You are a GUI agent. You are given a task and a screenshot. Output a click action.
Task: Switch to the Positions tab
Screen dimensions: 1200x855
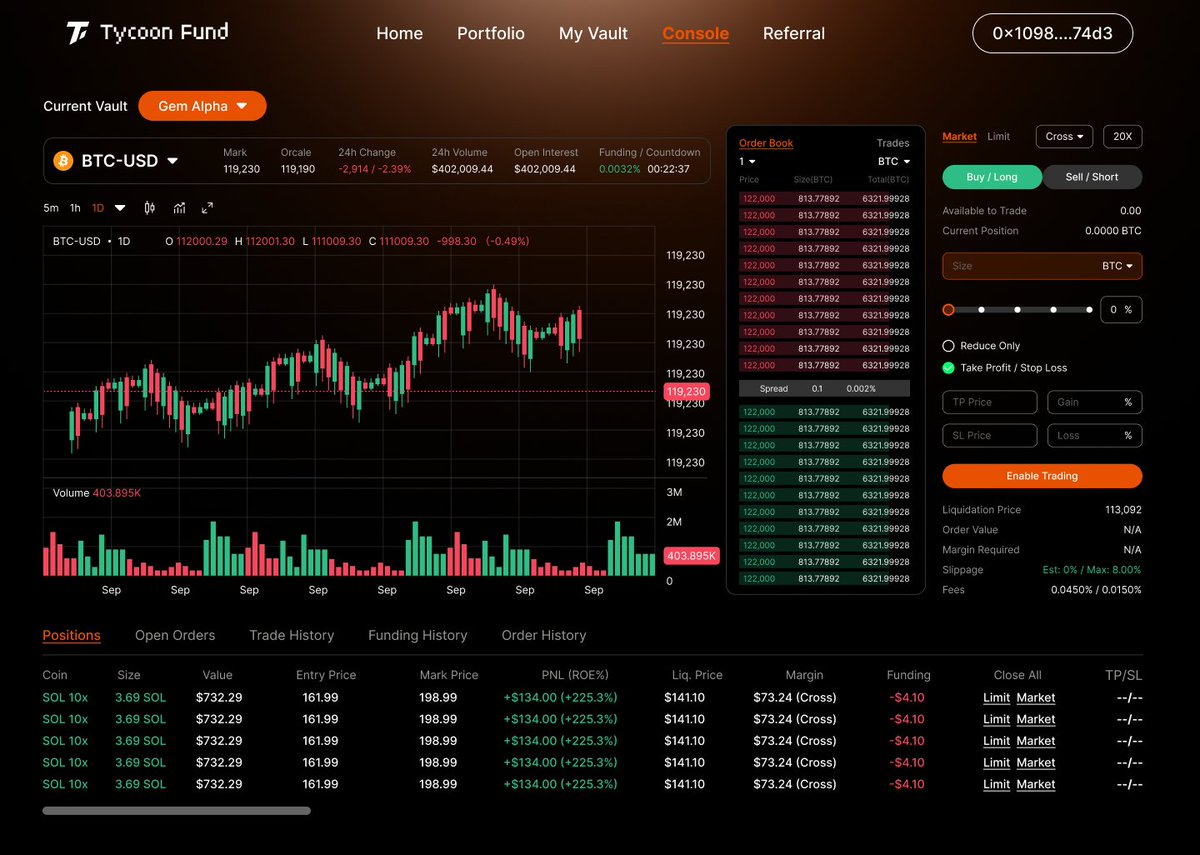coord(71,635)
